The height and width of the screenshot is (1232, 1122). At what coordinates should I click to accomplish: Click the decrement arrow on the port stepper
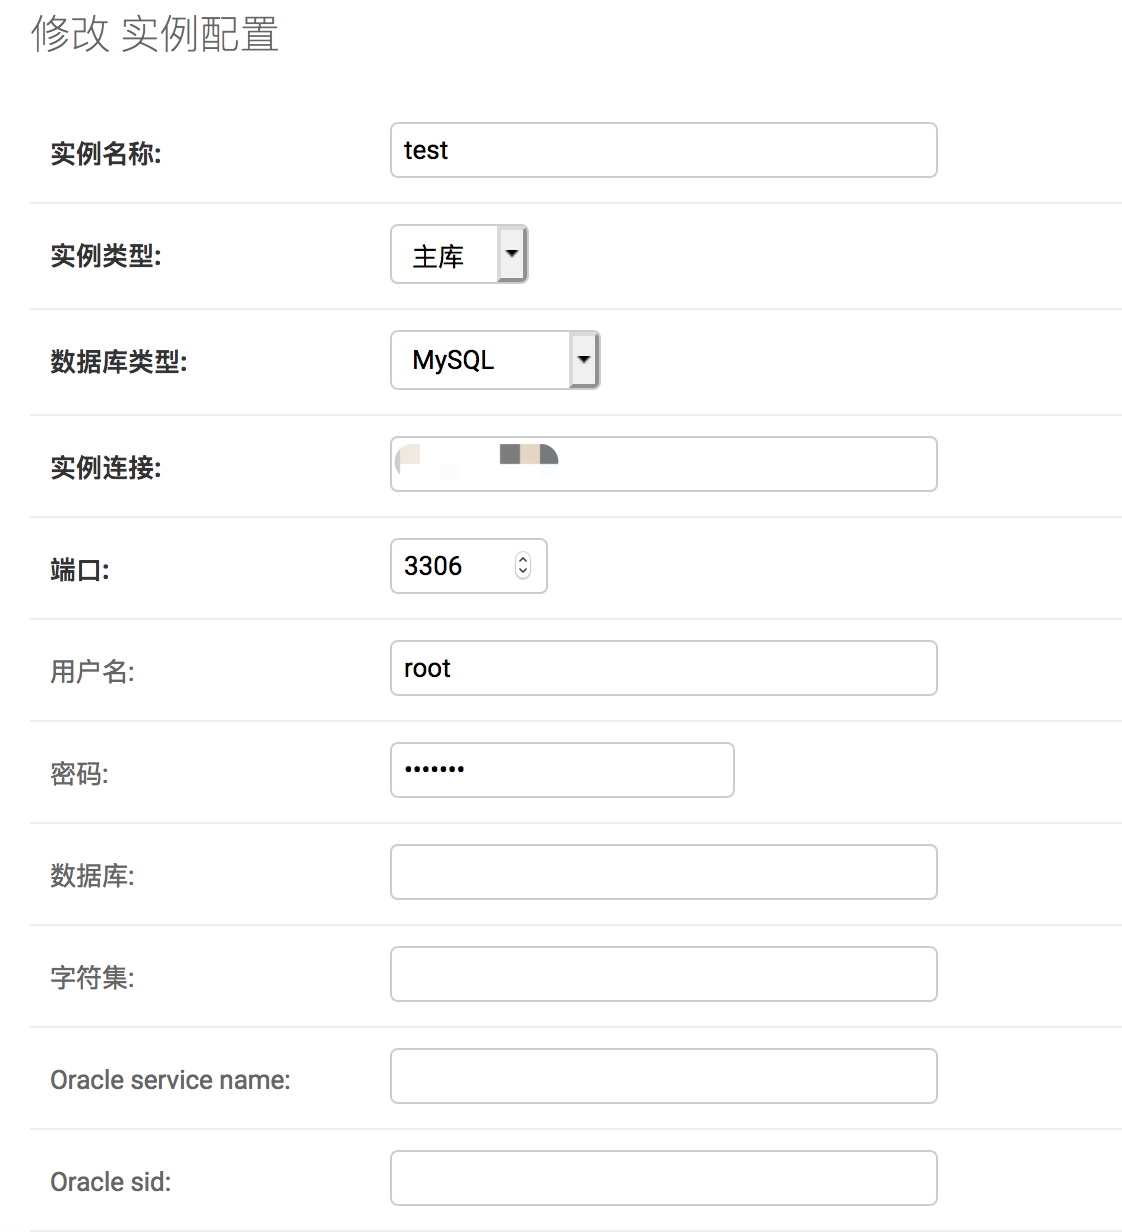pyautogui.click(x=523, y=573)
